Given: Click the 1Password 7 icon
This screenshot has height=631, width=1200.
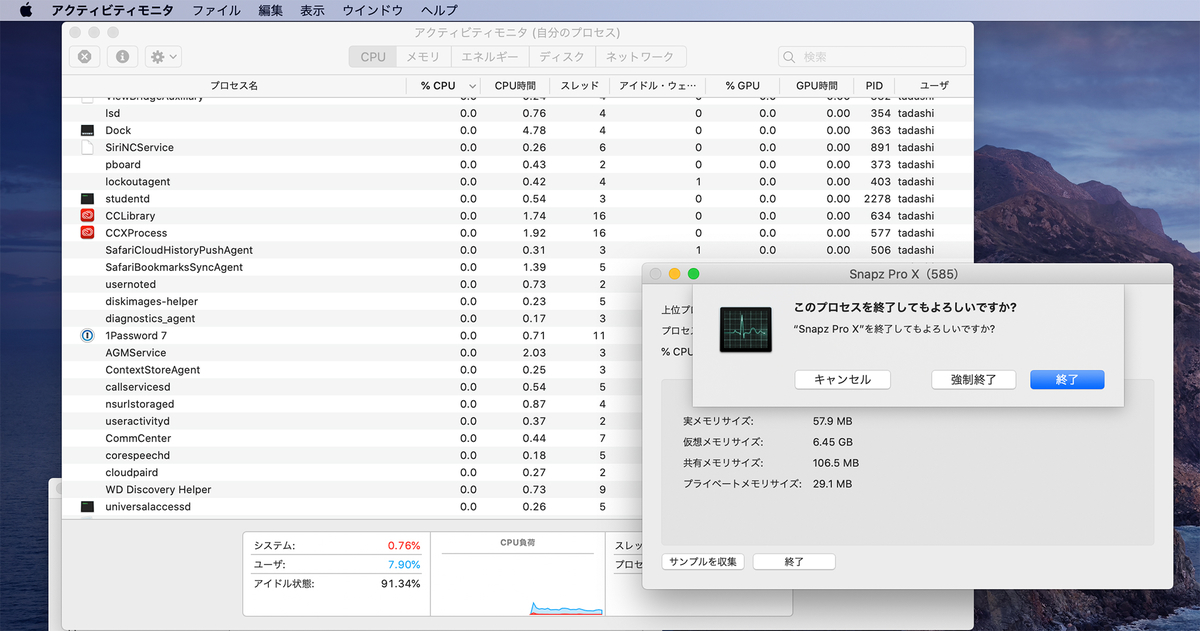Looking at the screenshot, I should pos(87,336).
